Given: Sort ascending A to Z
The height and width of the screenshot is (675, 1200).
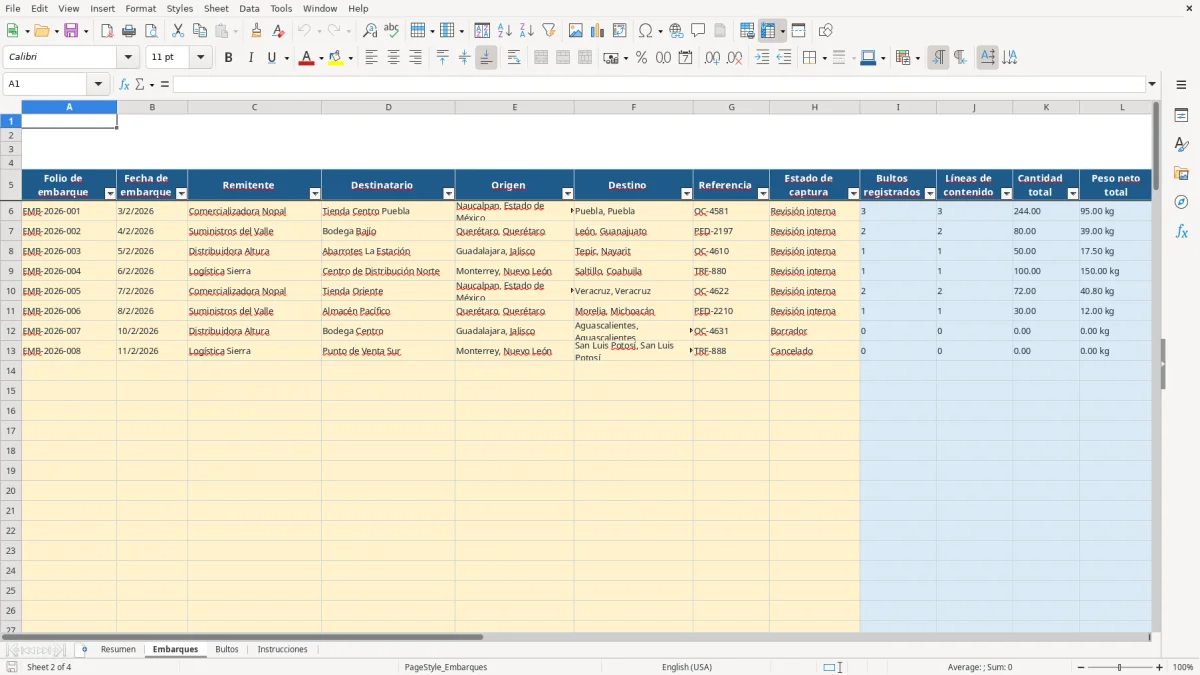Looking at the screenshot, I should click(505, 31).
